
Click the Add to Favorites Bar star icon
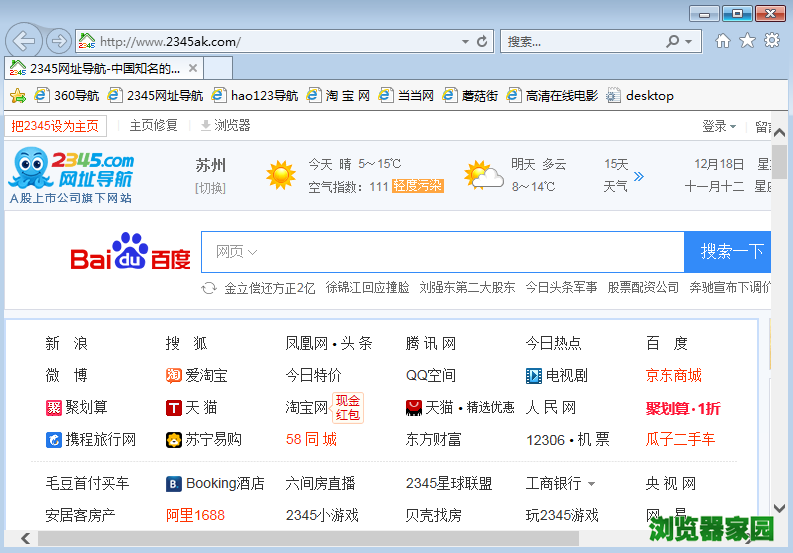[x=17, y=96]
